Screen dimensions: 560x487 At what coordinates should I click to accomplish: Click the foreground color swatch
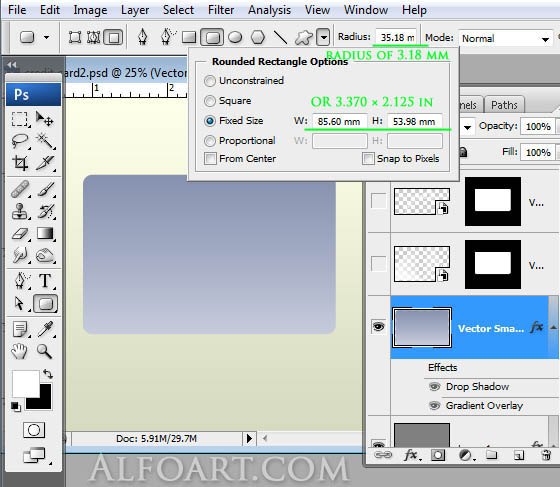click(x=26, y=384)
